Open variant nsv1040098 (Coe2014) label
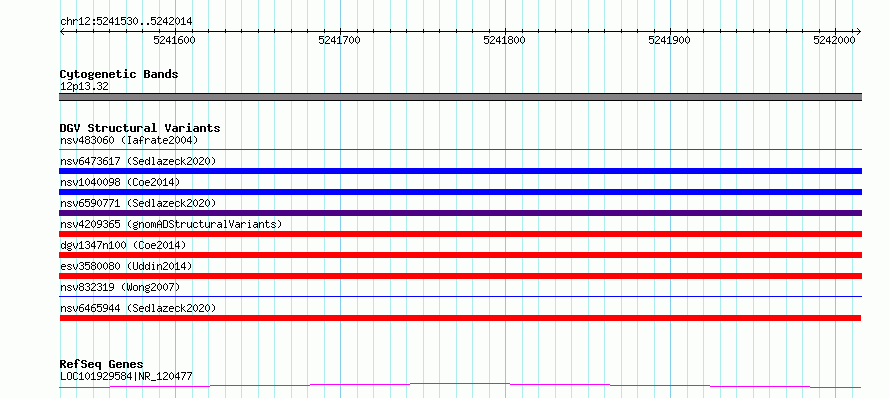 120,182
